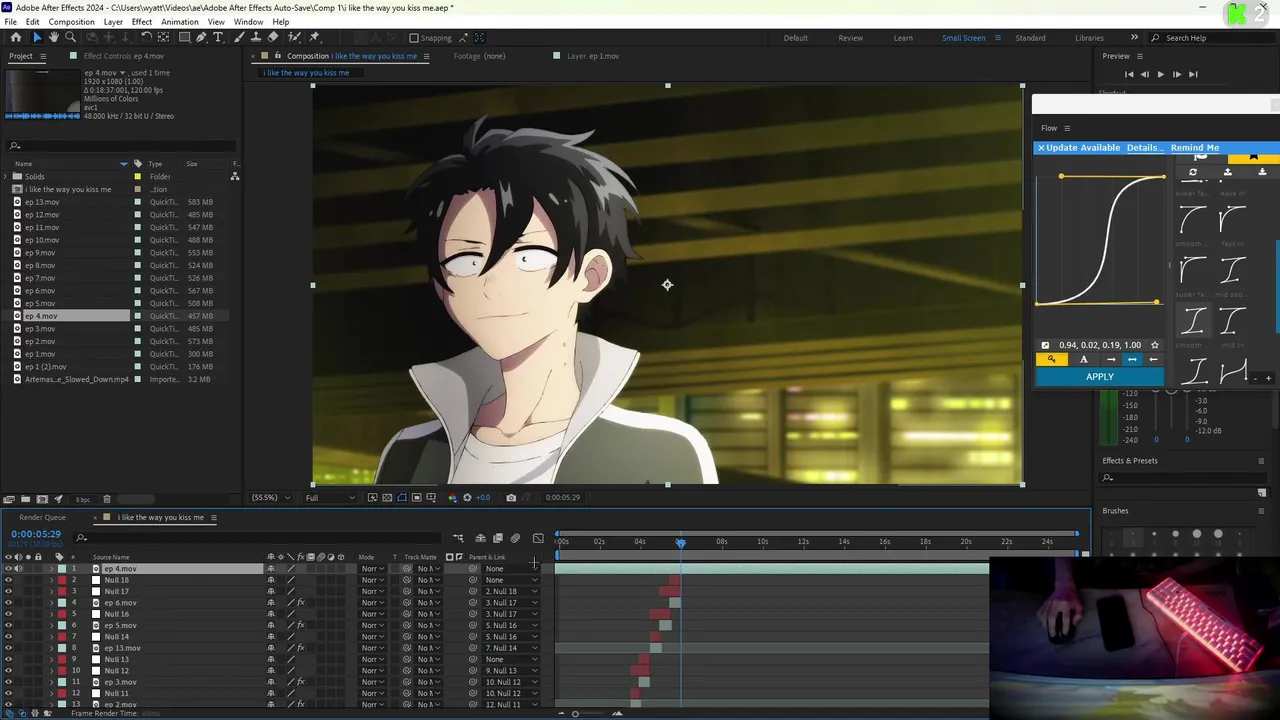Viewport: 1280px width, 720px height.
Task: Expand ep 4.mov layer properties
Action: (x=51, y=569)
